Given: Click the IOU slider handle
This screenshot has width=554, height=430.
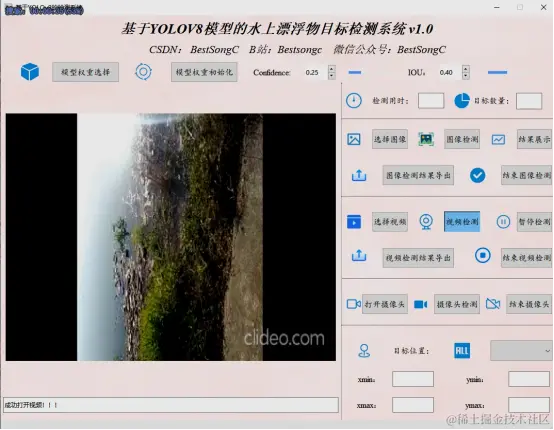Looking at the screenshot, I should pyautogui.click(x=497, y=72).
